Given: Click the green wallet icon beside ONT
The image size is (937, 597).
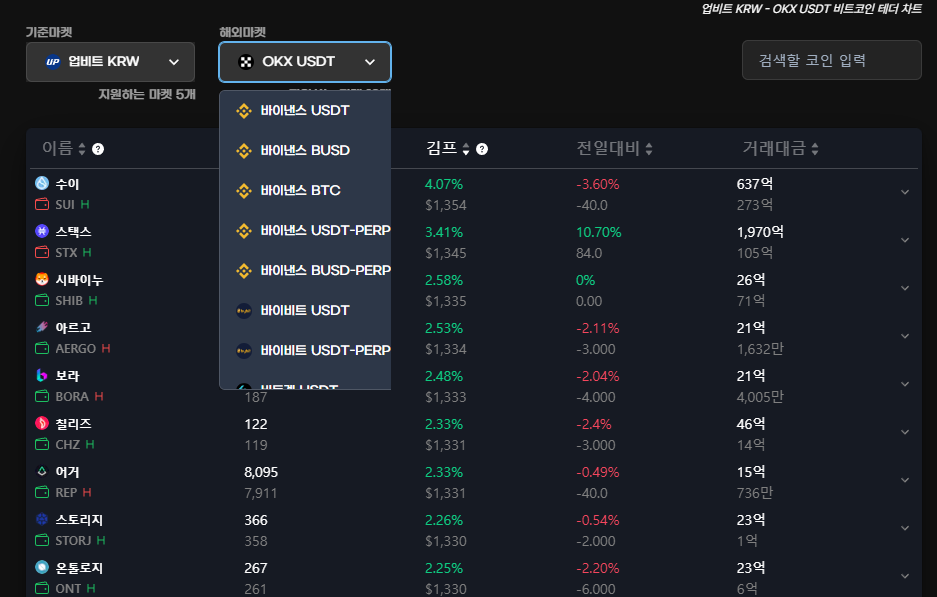Looking at the screenshot, I should tap(42, 588).
